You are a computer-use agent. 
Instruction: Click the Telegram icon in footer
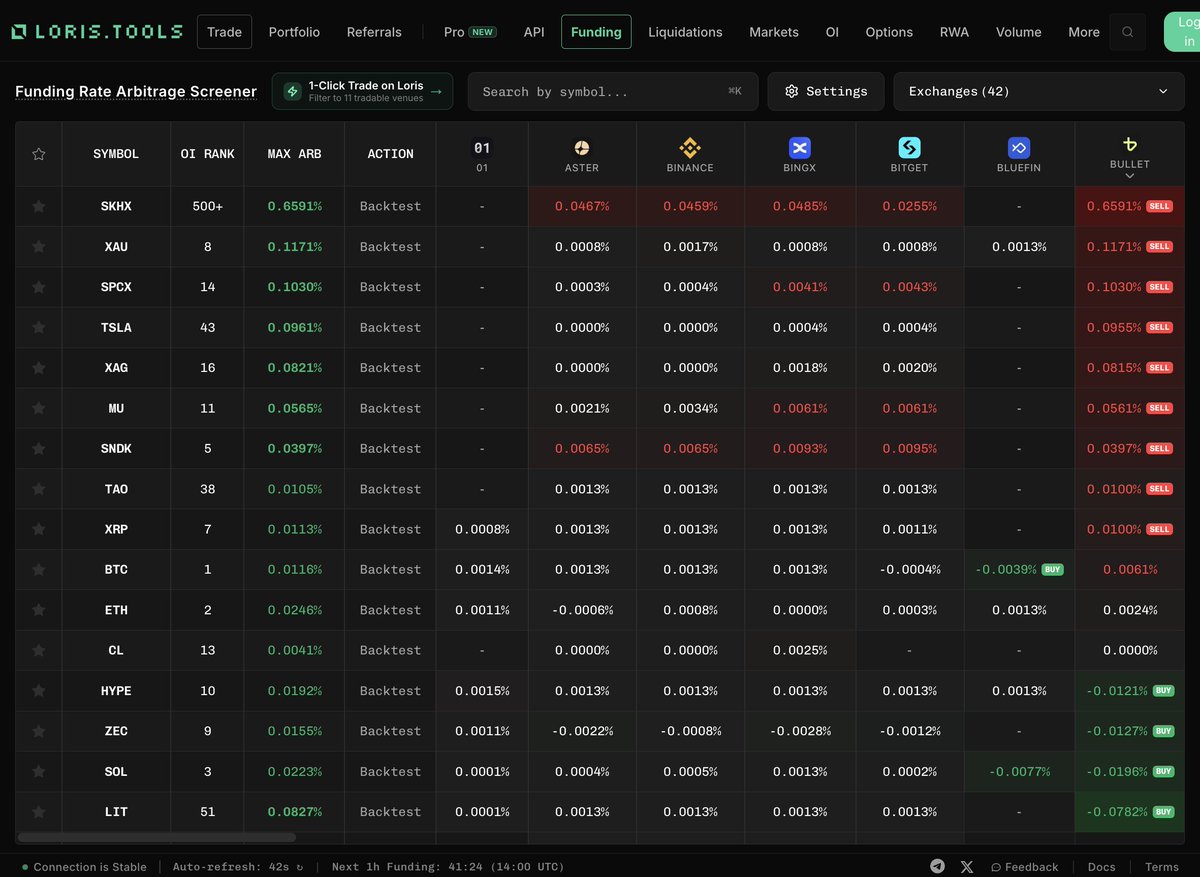937,867
